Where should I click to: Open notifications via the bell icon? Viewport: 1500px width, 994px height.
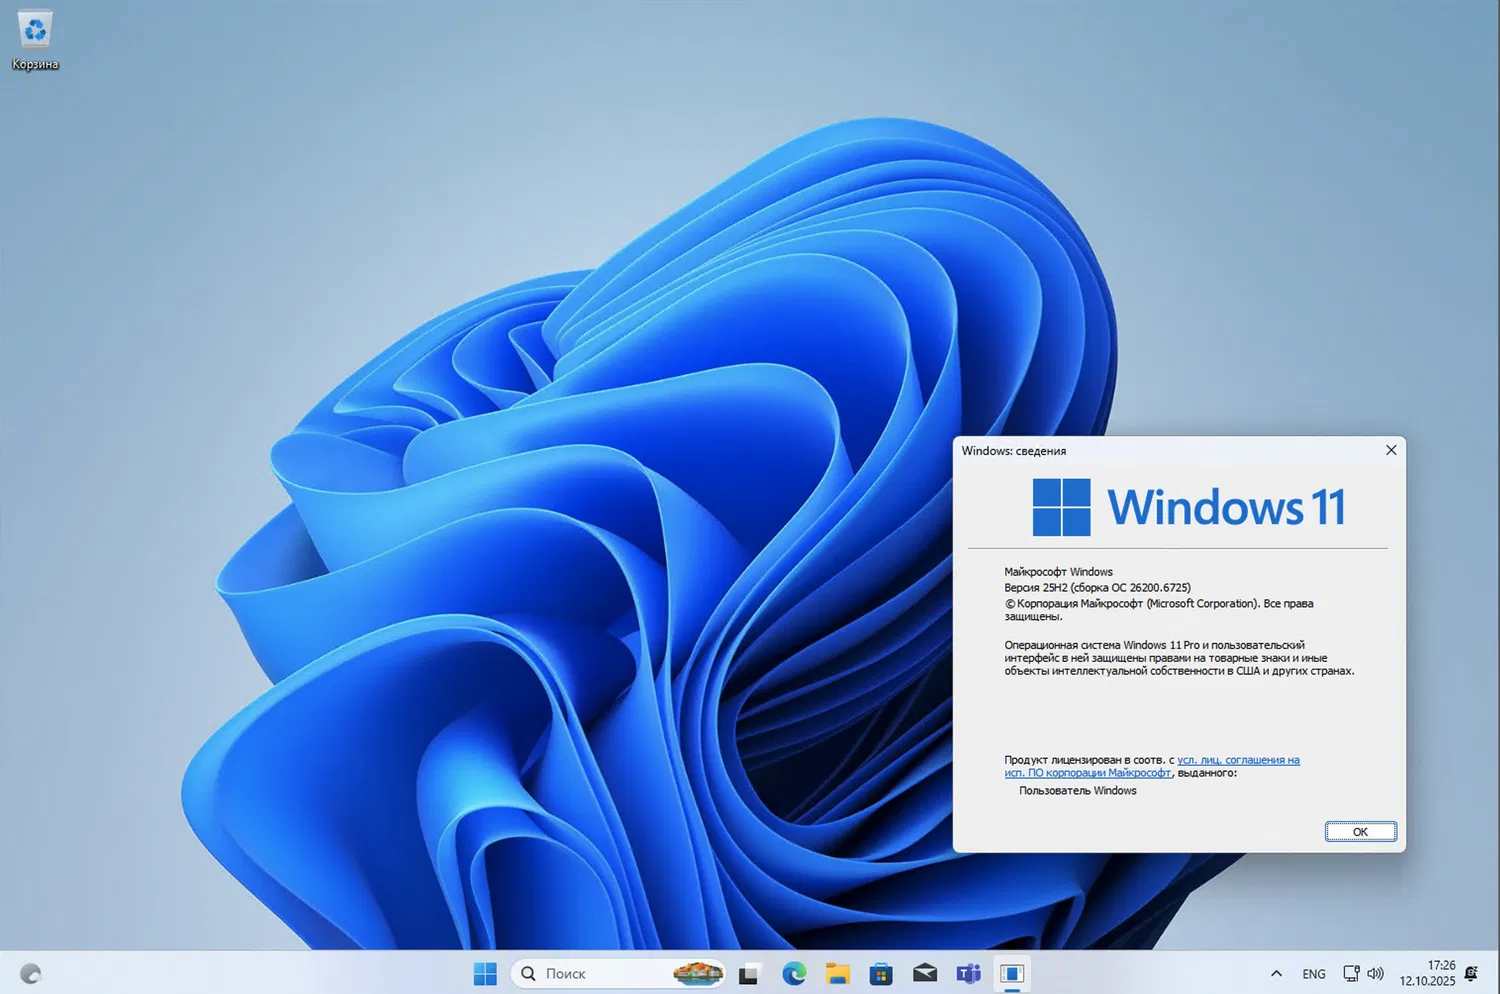[1471, 973]
